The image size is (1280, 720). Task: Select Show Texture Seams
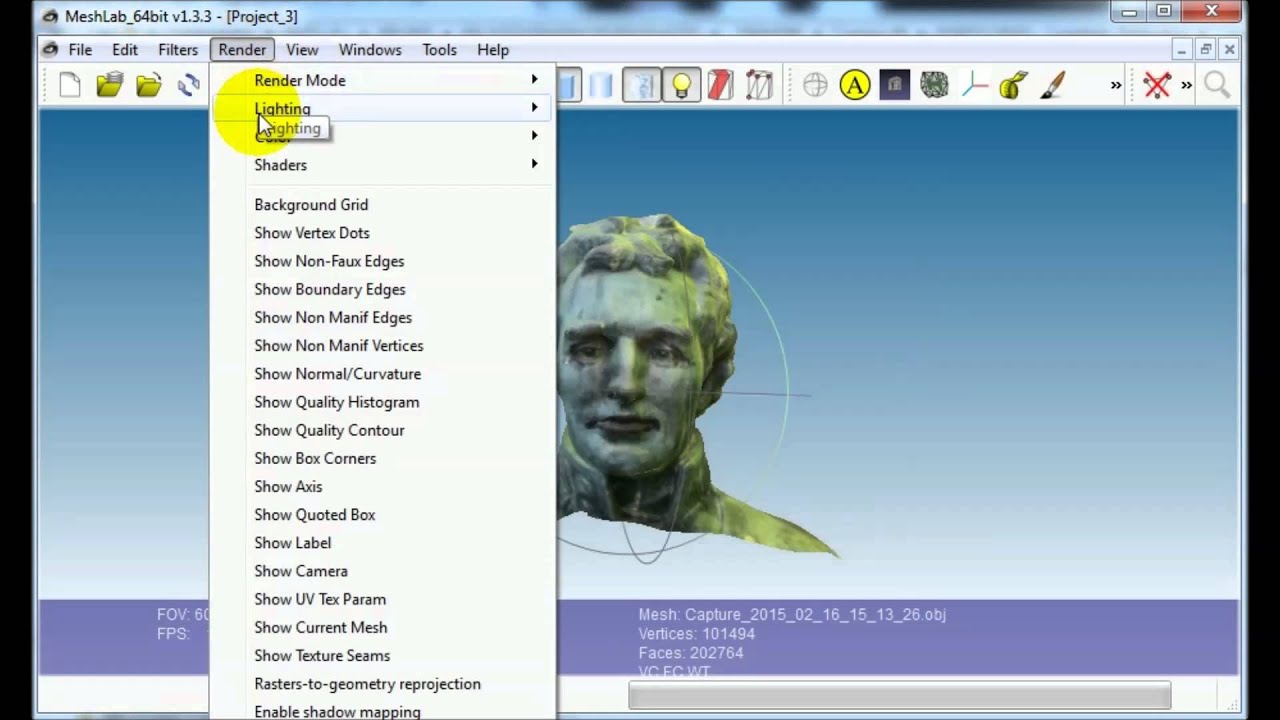(x=382, y=655)
